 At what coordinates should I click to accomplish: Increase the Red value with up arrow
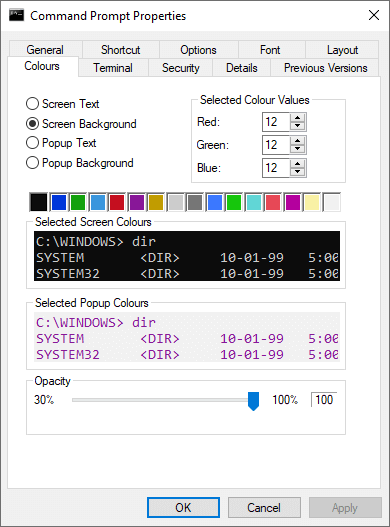pos(298,118)
